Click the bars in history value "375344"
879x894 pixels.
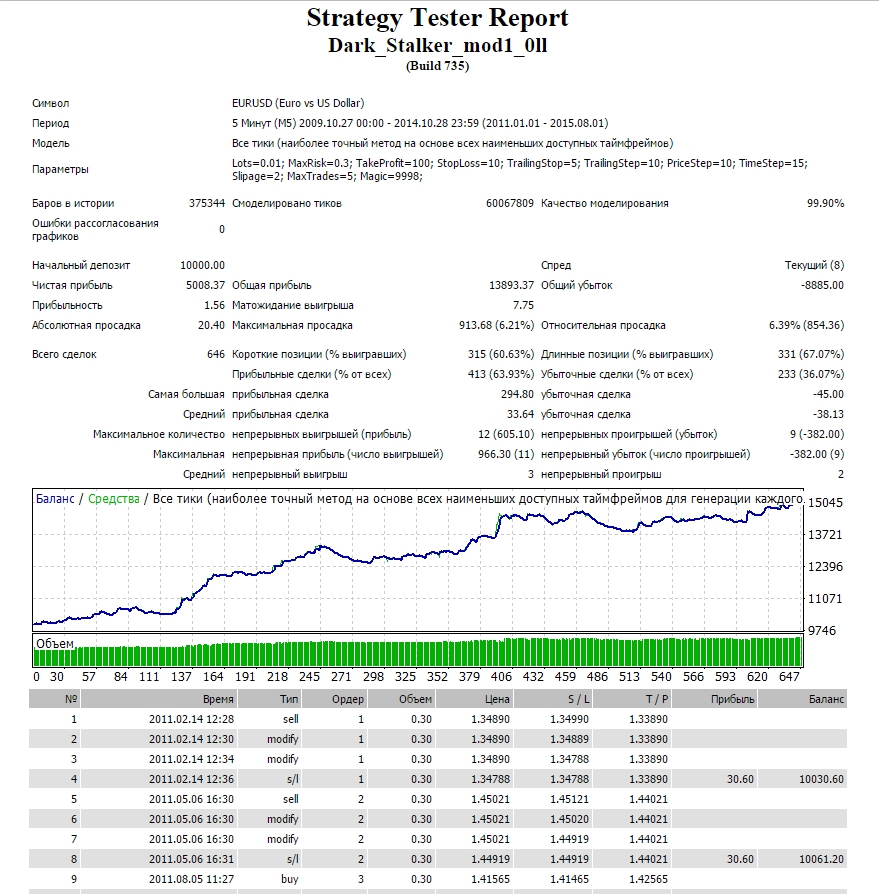pos(207,203)
